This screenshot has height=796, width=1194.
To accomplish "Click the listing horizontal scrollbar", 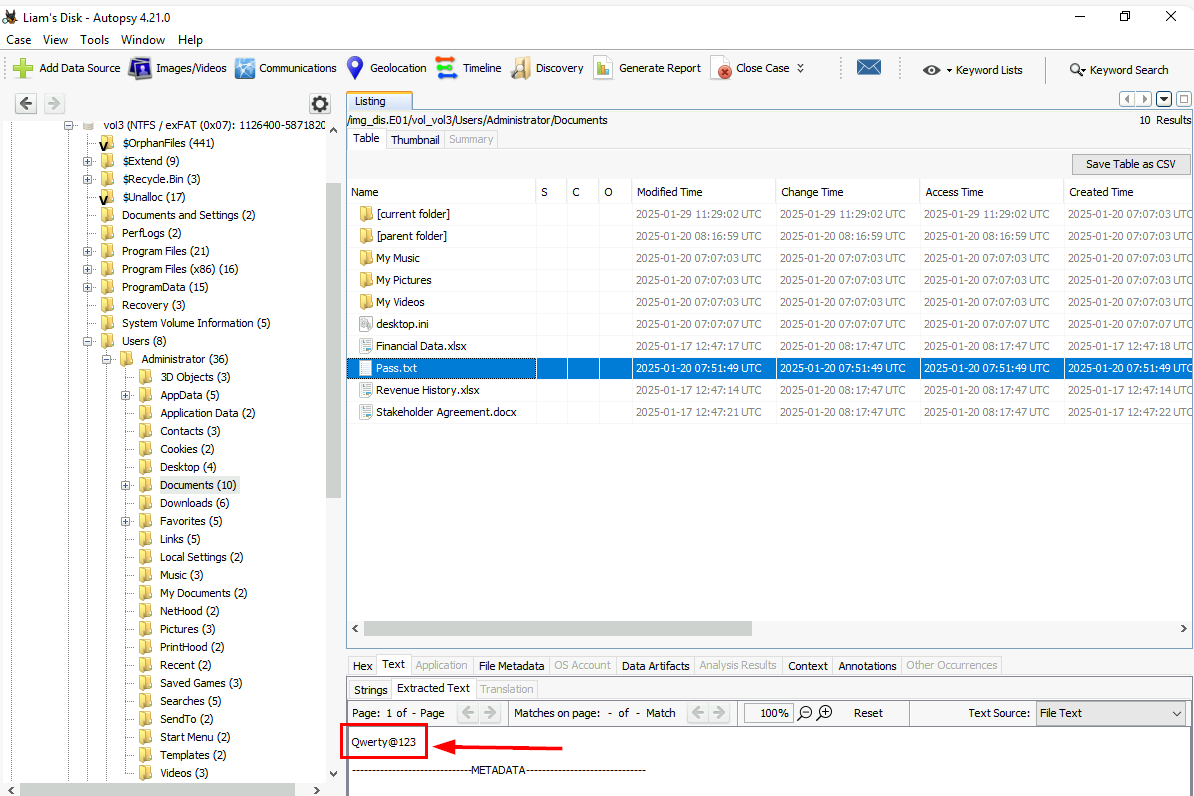I will (557, 628).
